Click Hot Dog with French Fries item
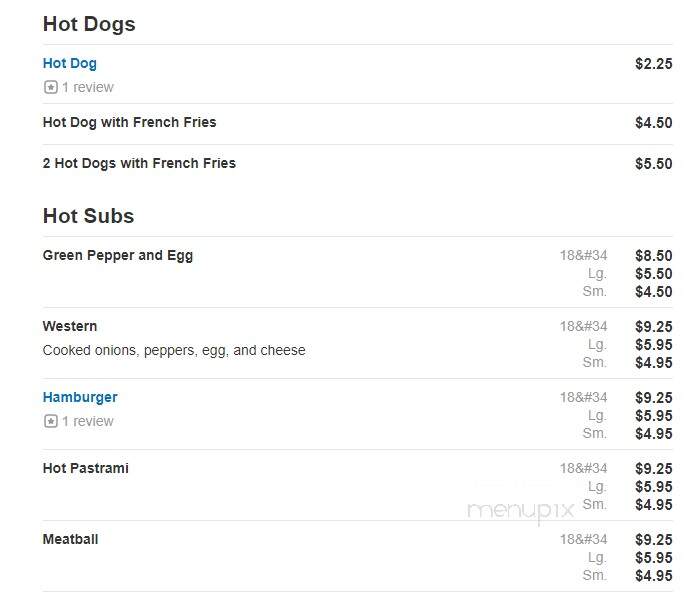 click(129, 122)
